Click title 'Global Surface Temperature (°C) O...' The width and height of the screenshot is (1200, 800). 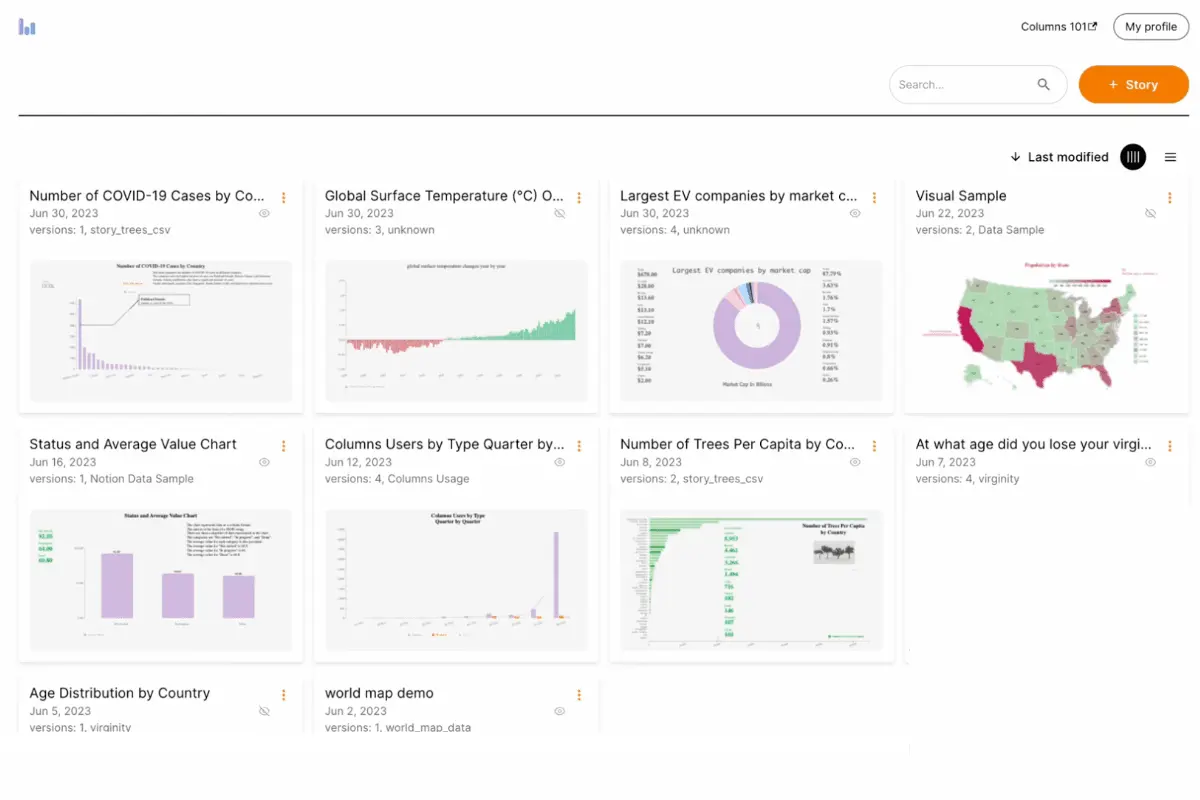[445, 196]
